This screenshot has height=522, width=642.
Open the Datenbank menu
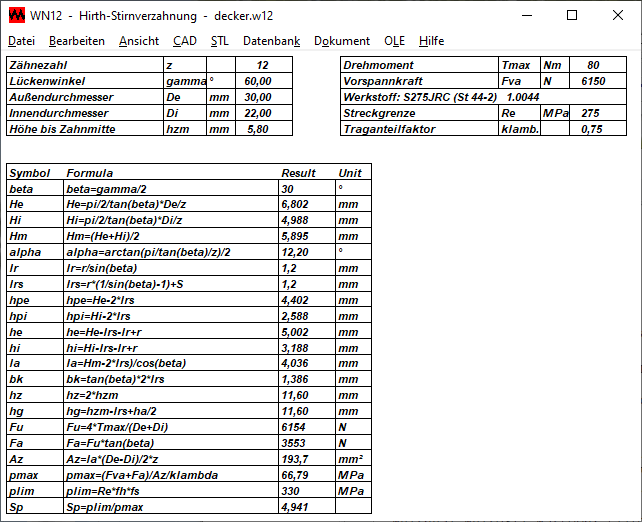[271, 41]
